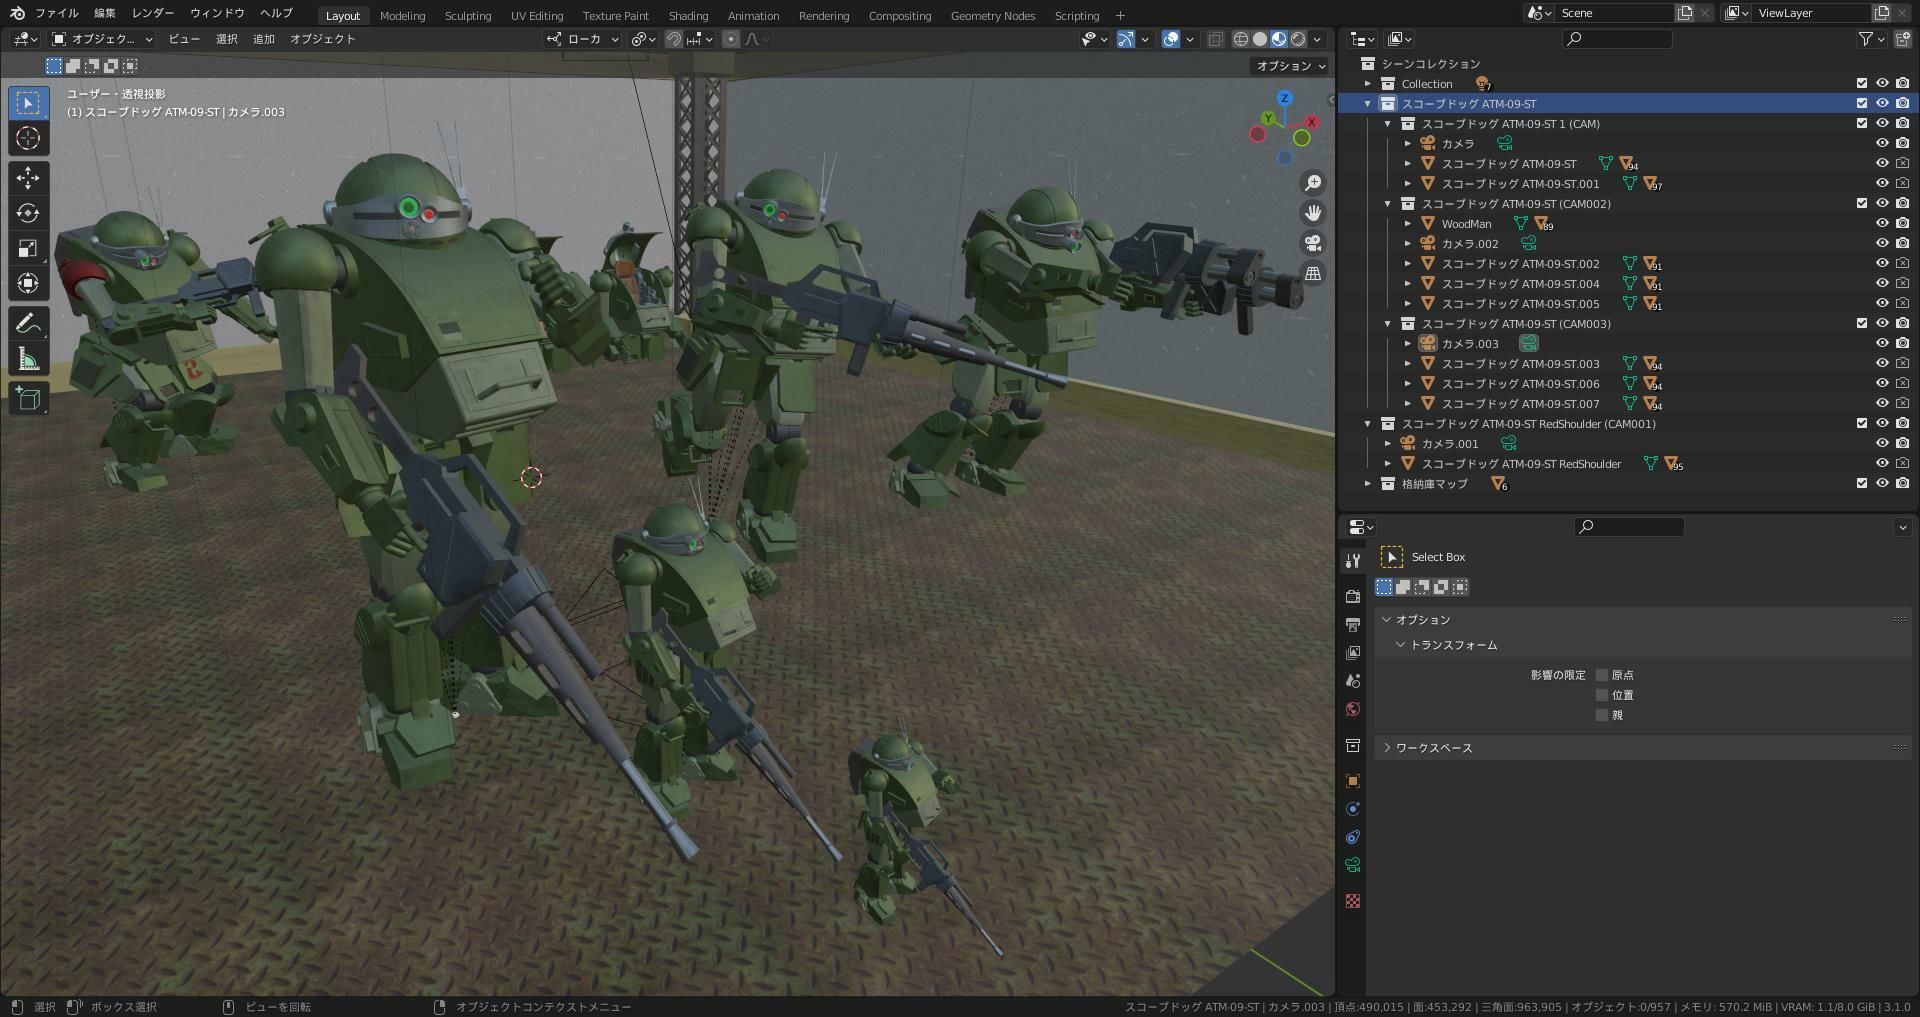The height and width of the screenshot is (1017, 1920).
Task: Expand 格納庫マップ collection
Action: tap(1368, 484)
